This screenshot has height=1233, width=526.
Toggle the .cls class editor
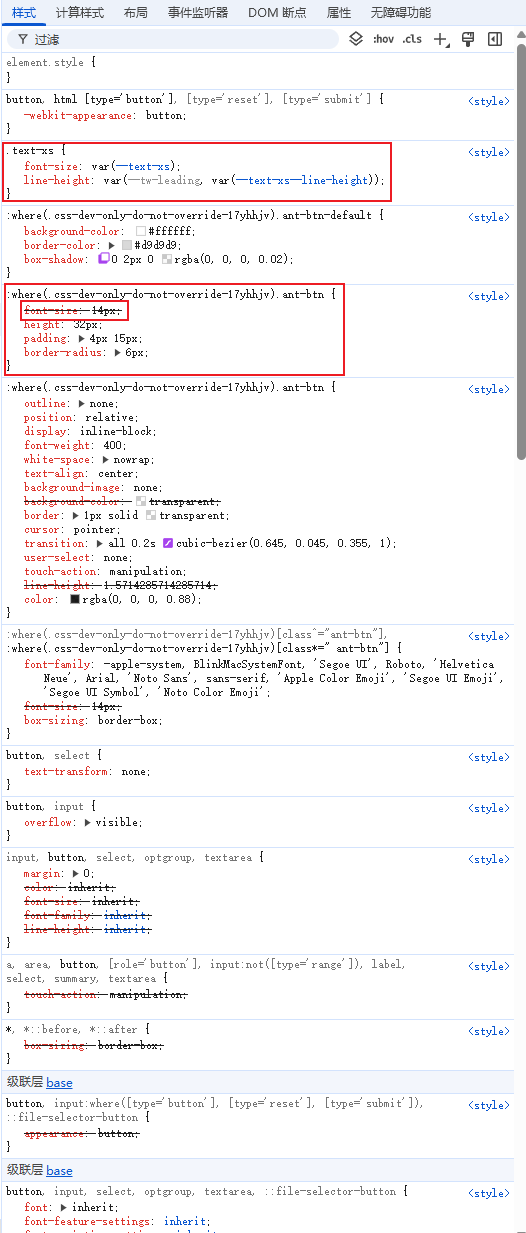(412, 39)
